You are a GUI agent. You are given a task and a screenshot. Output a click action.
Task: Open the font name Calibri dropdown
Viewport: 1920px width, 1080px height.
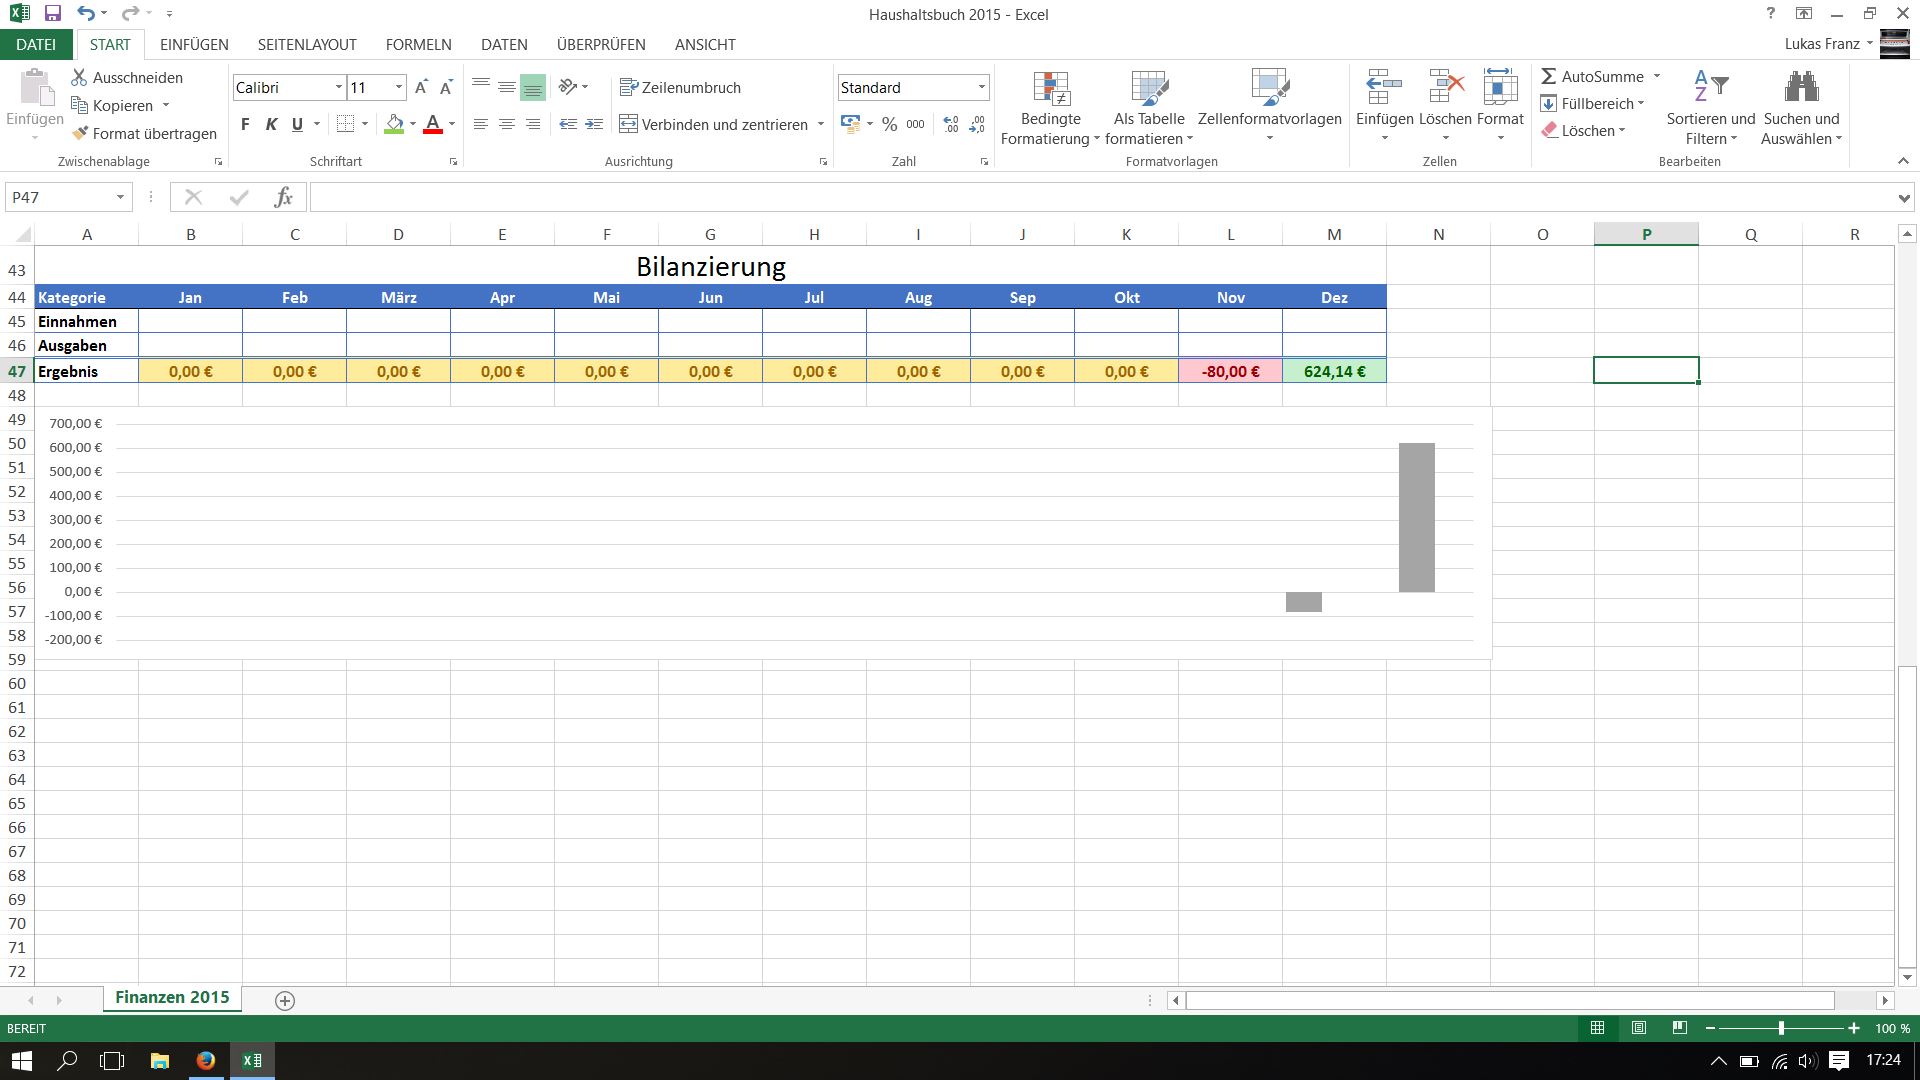tap(338, 87)
